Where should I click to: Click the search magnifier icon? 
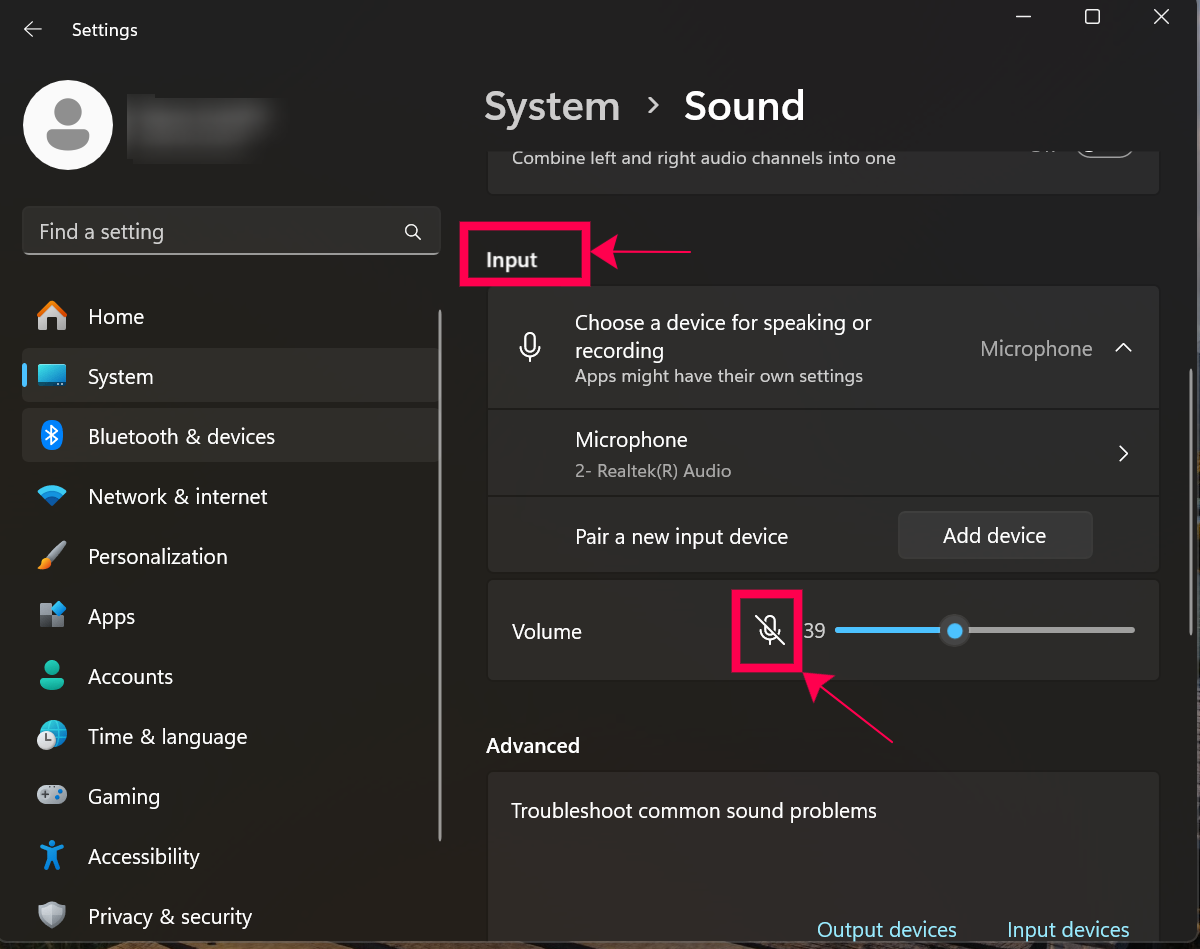[x=413, y=232]
